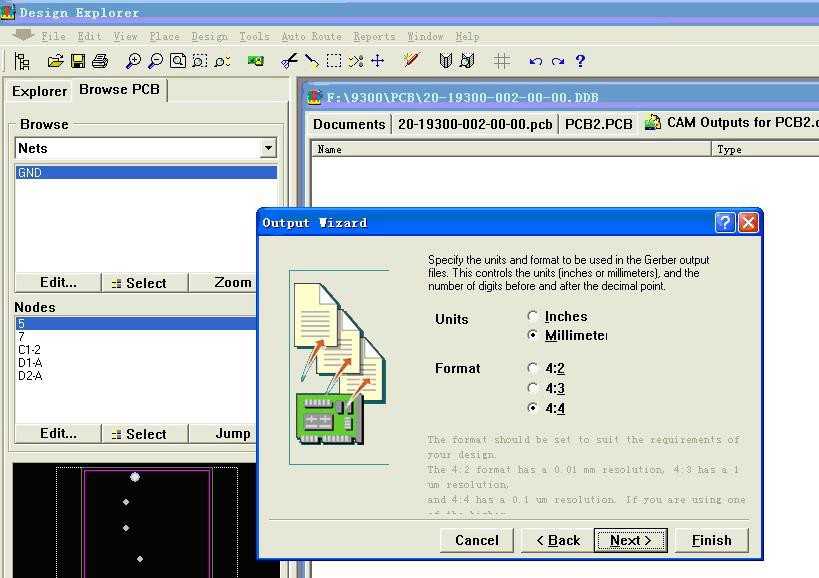Select node D2-A in Nodes list

tap(136, 375)
